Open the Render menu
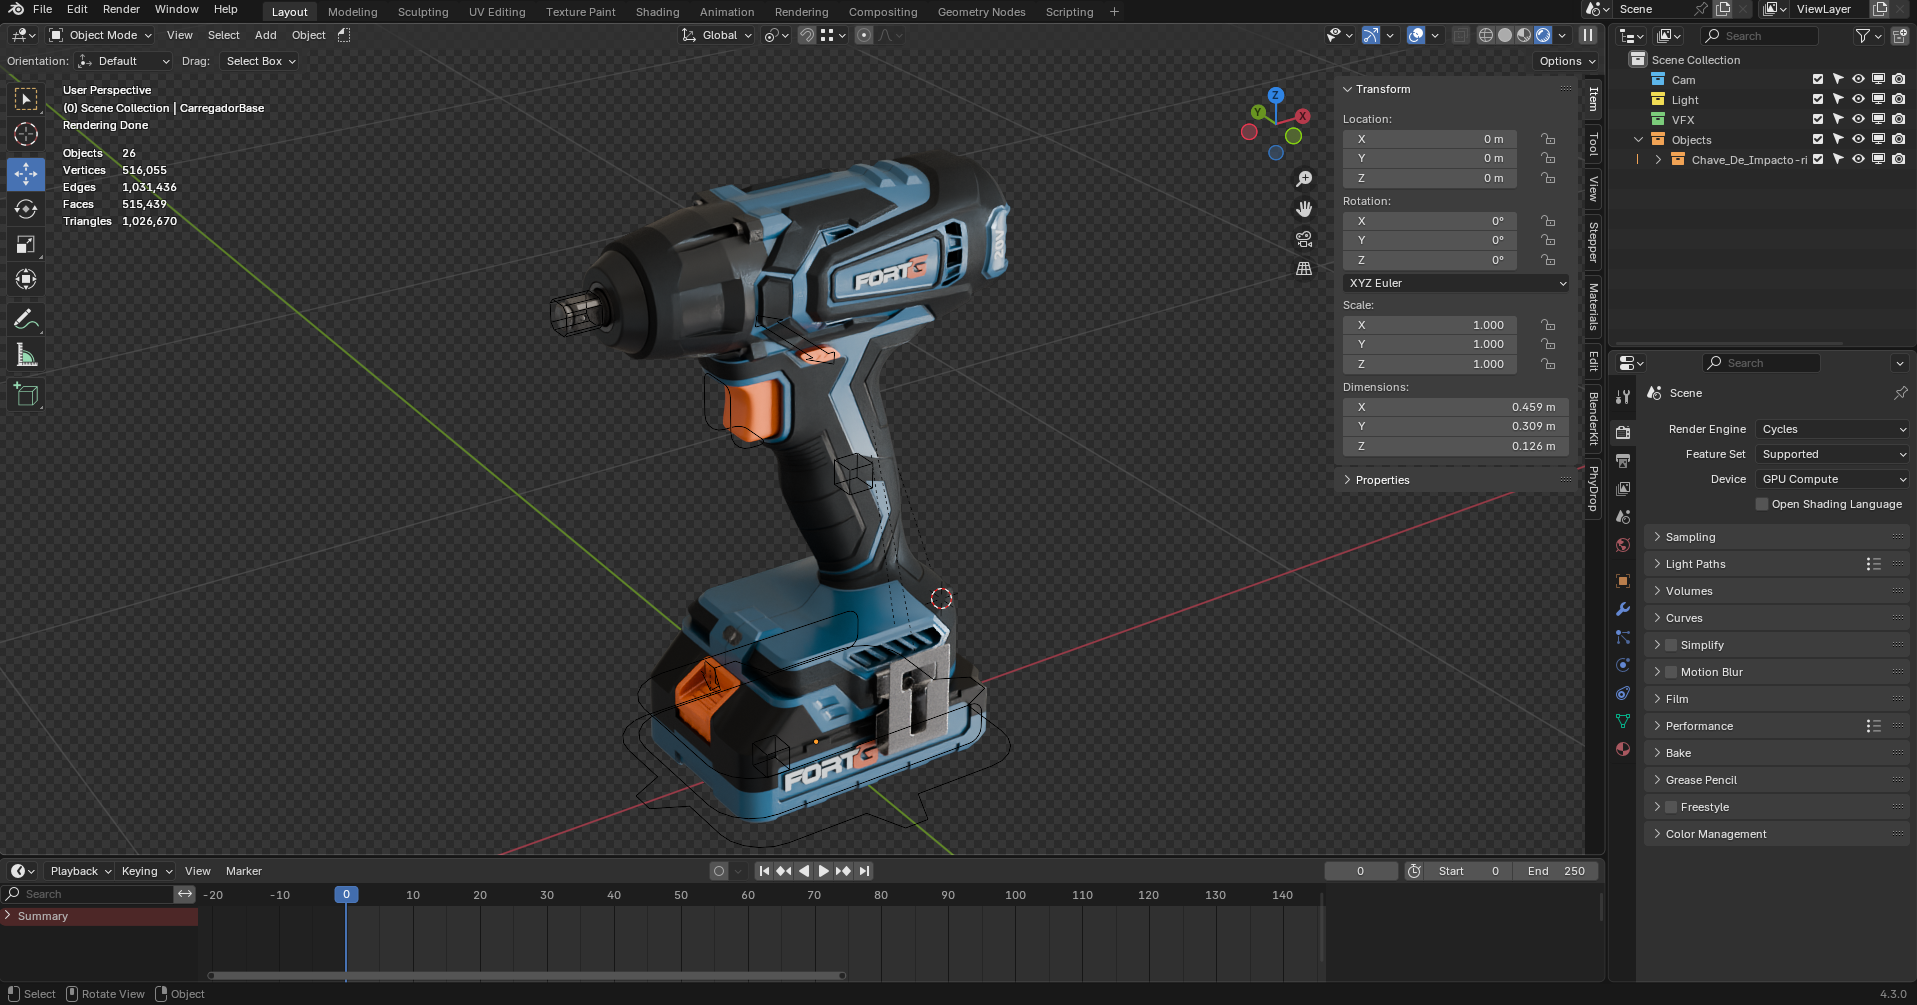The image size is (1917, 1005). pos(121,9)
